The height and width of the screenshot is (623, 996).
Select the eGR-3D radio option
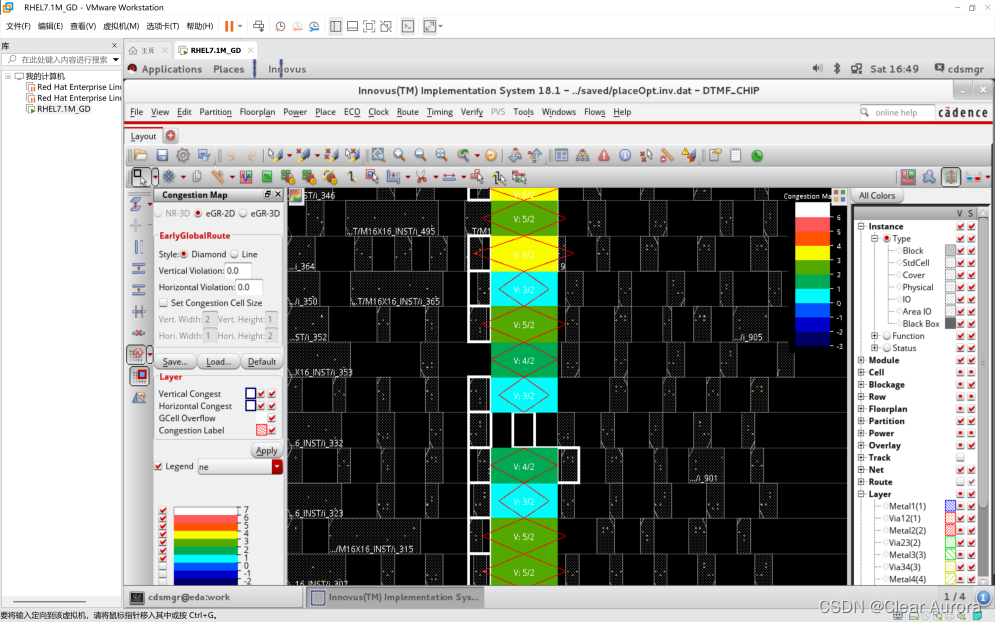243,213
